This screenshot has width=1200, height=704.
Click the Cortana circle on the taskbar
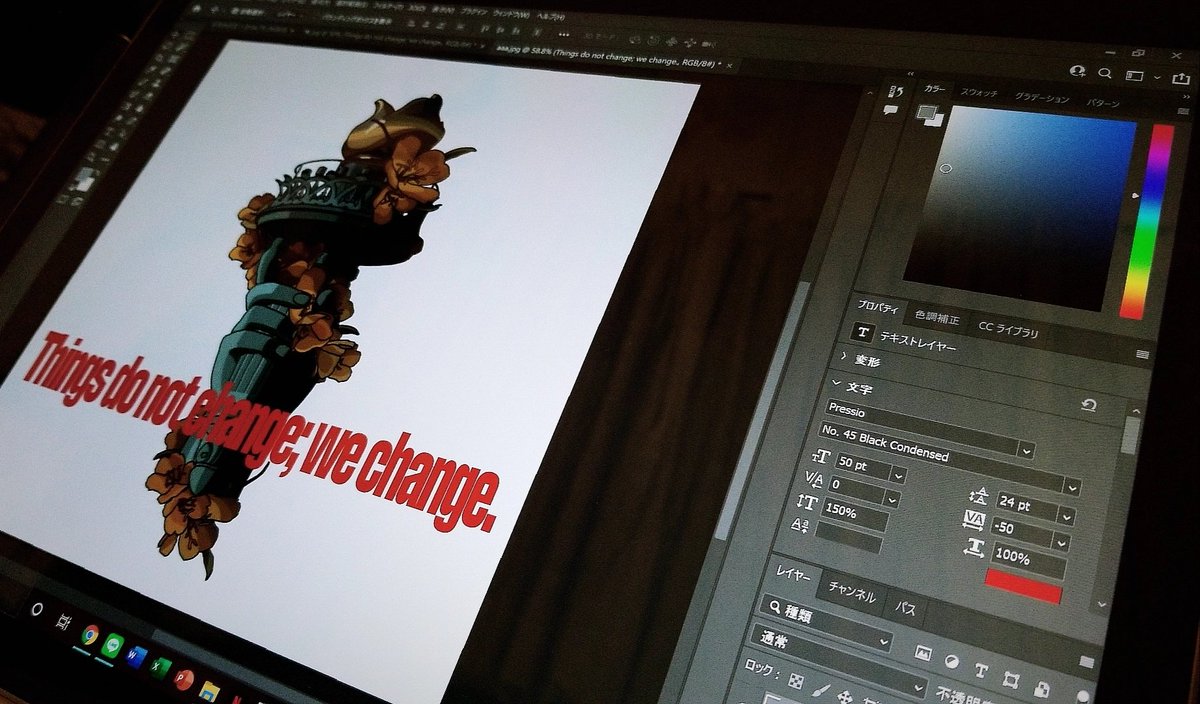(37, 608)
